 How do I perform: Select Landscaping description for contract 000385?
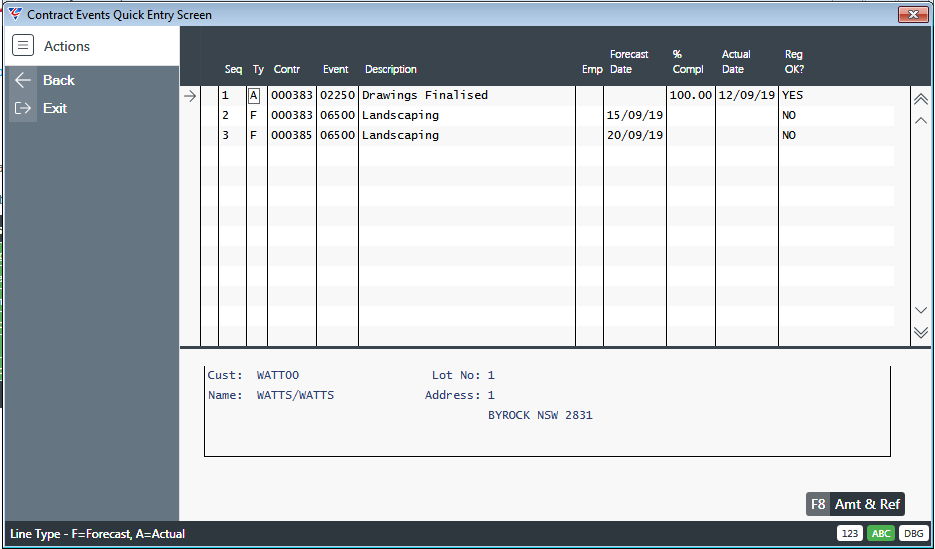pos(400,135)
